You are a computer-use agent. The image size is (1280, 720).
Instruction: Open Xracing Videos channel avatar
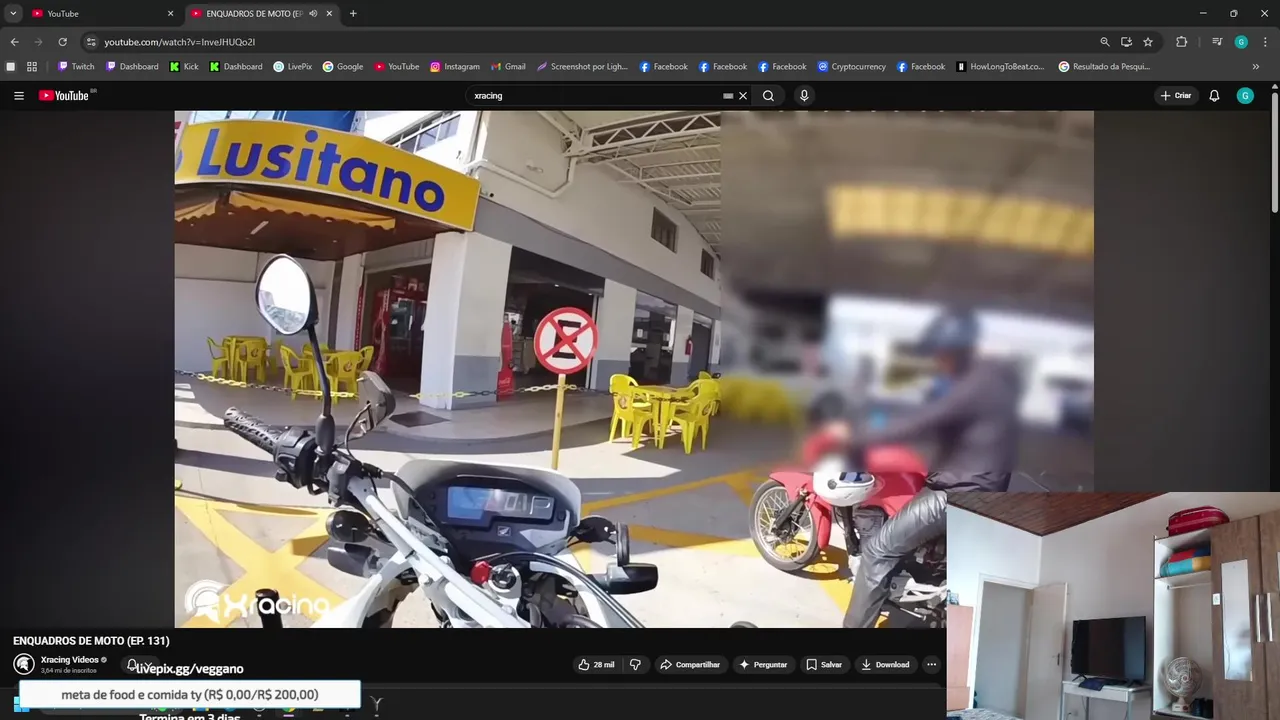(23, 664)
